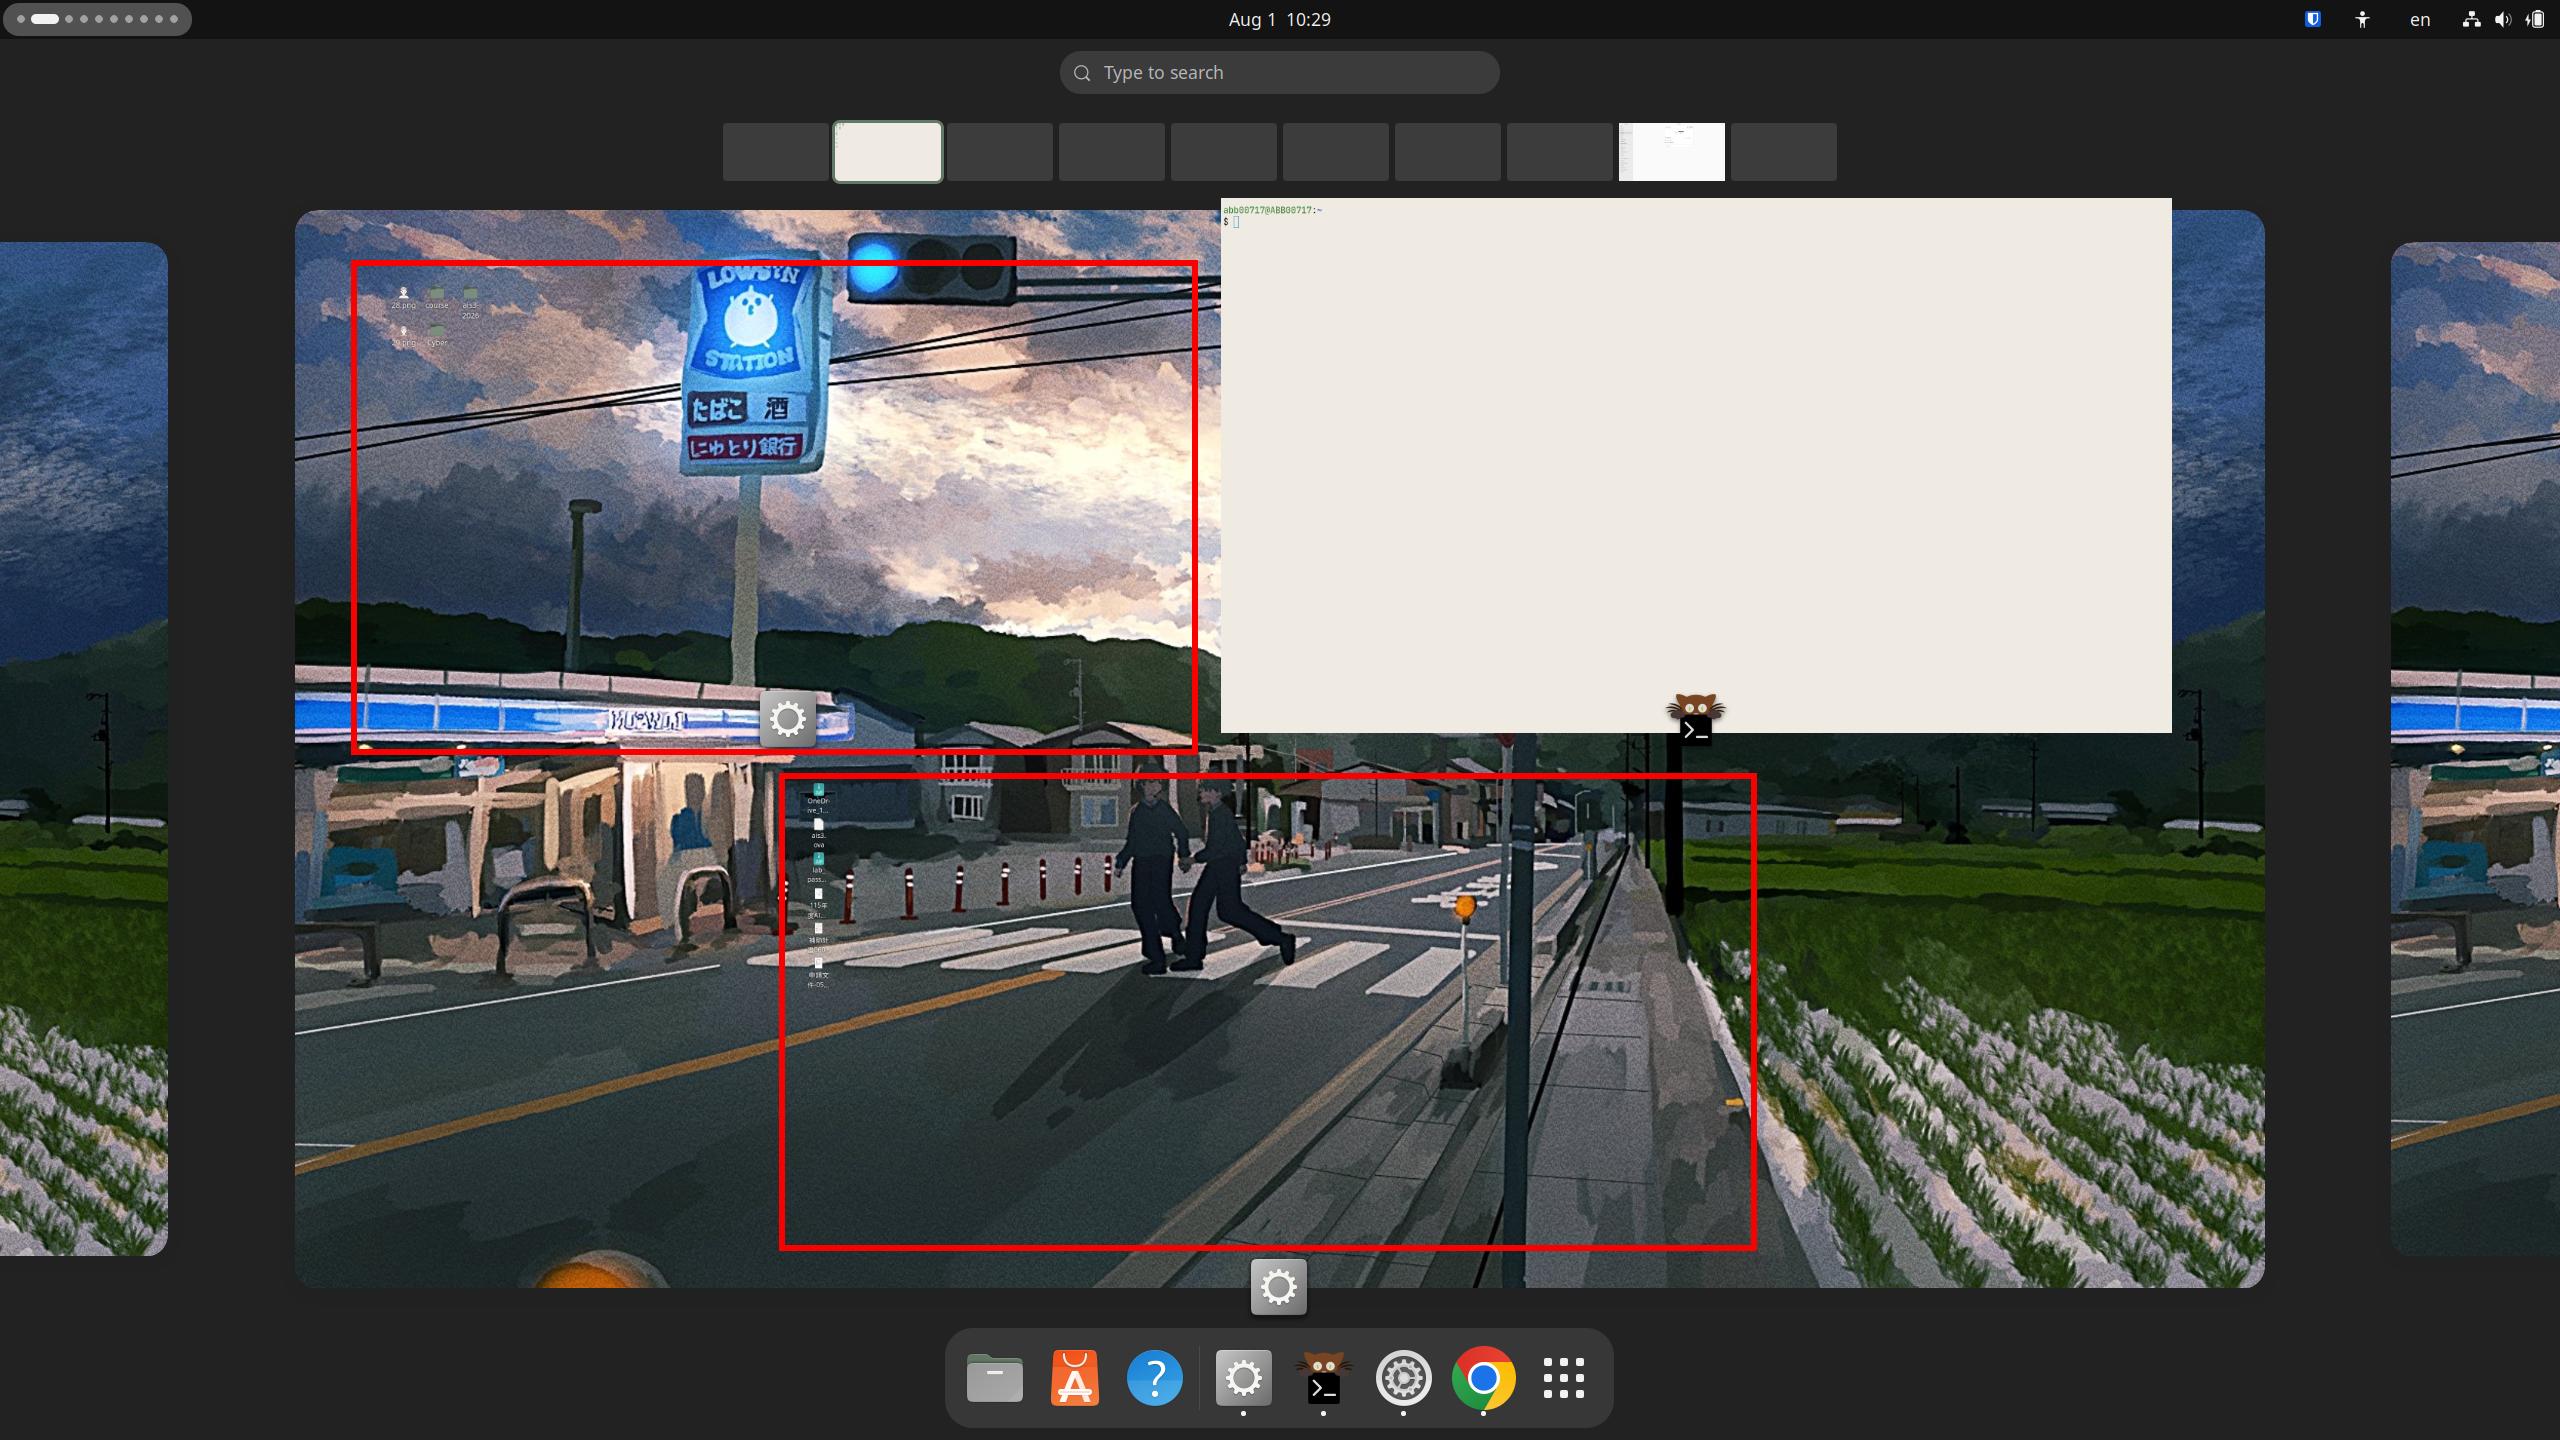Switch to the fourth workspace thumbnail

point(1112,152)
